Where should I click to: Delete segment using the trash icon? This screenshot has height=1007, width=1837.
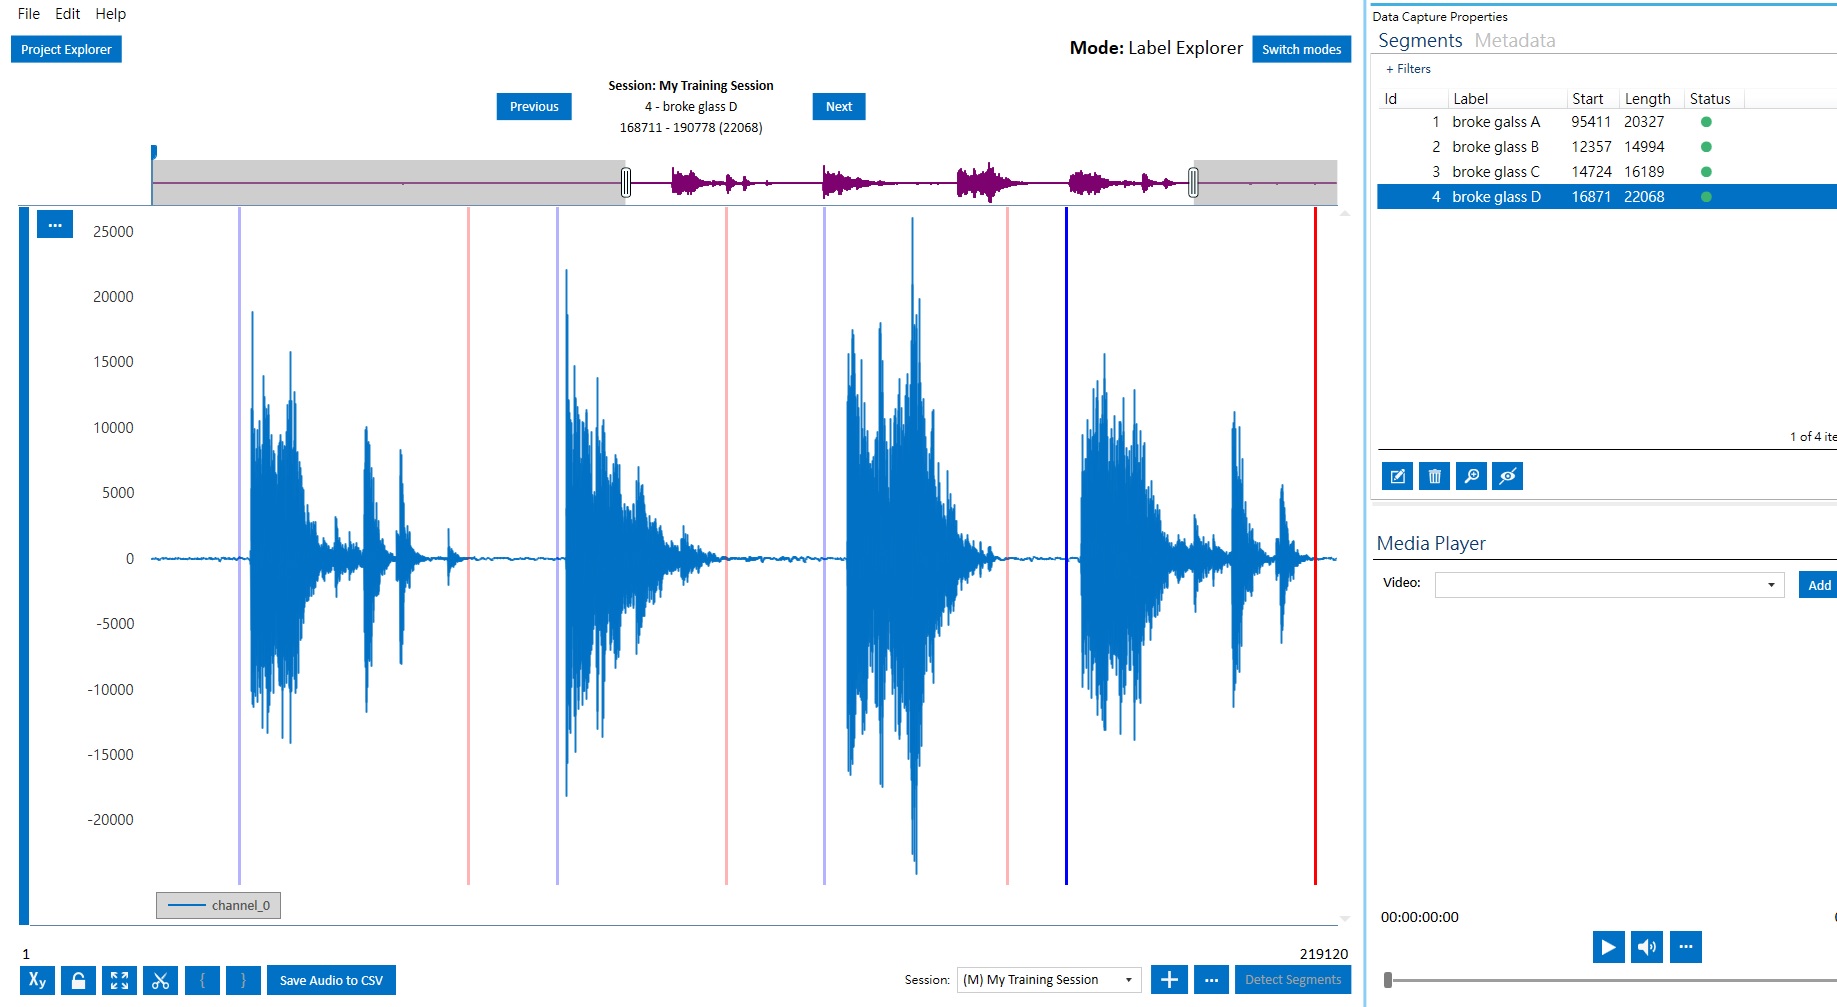point(1434,476)
